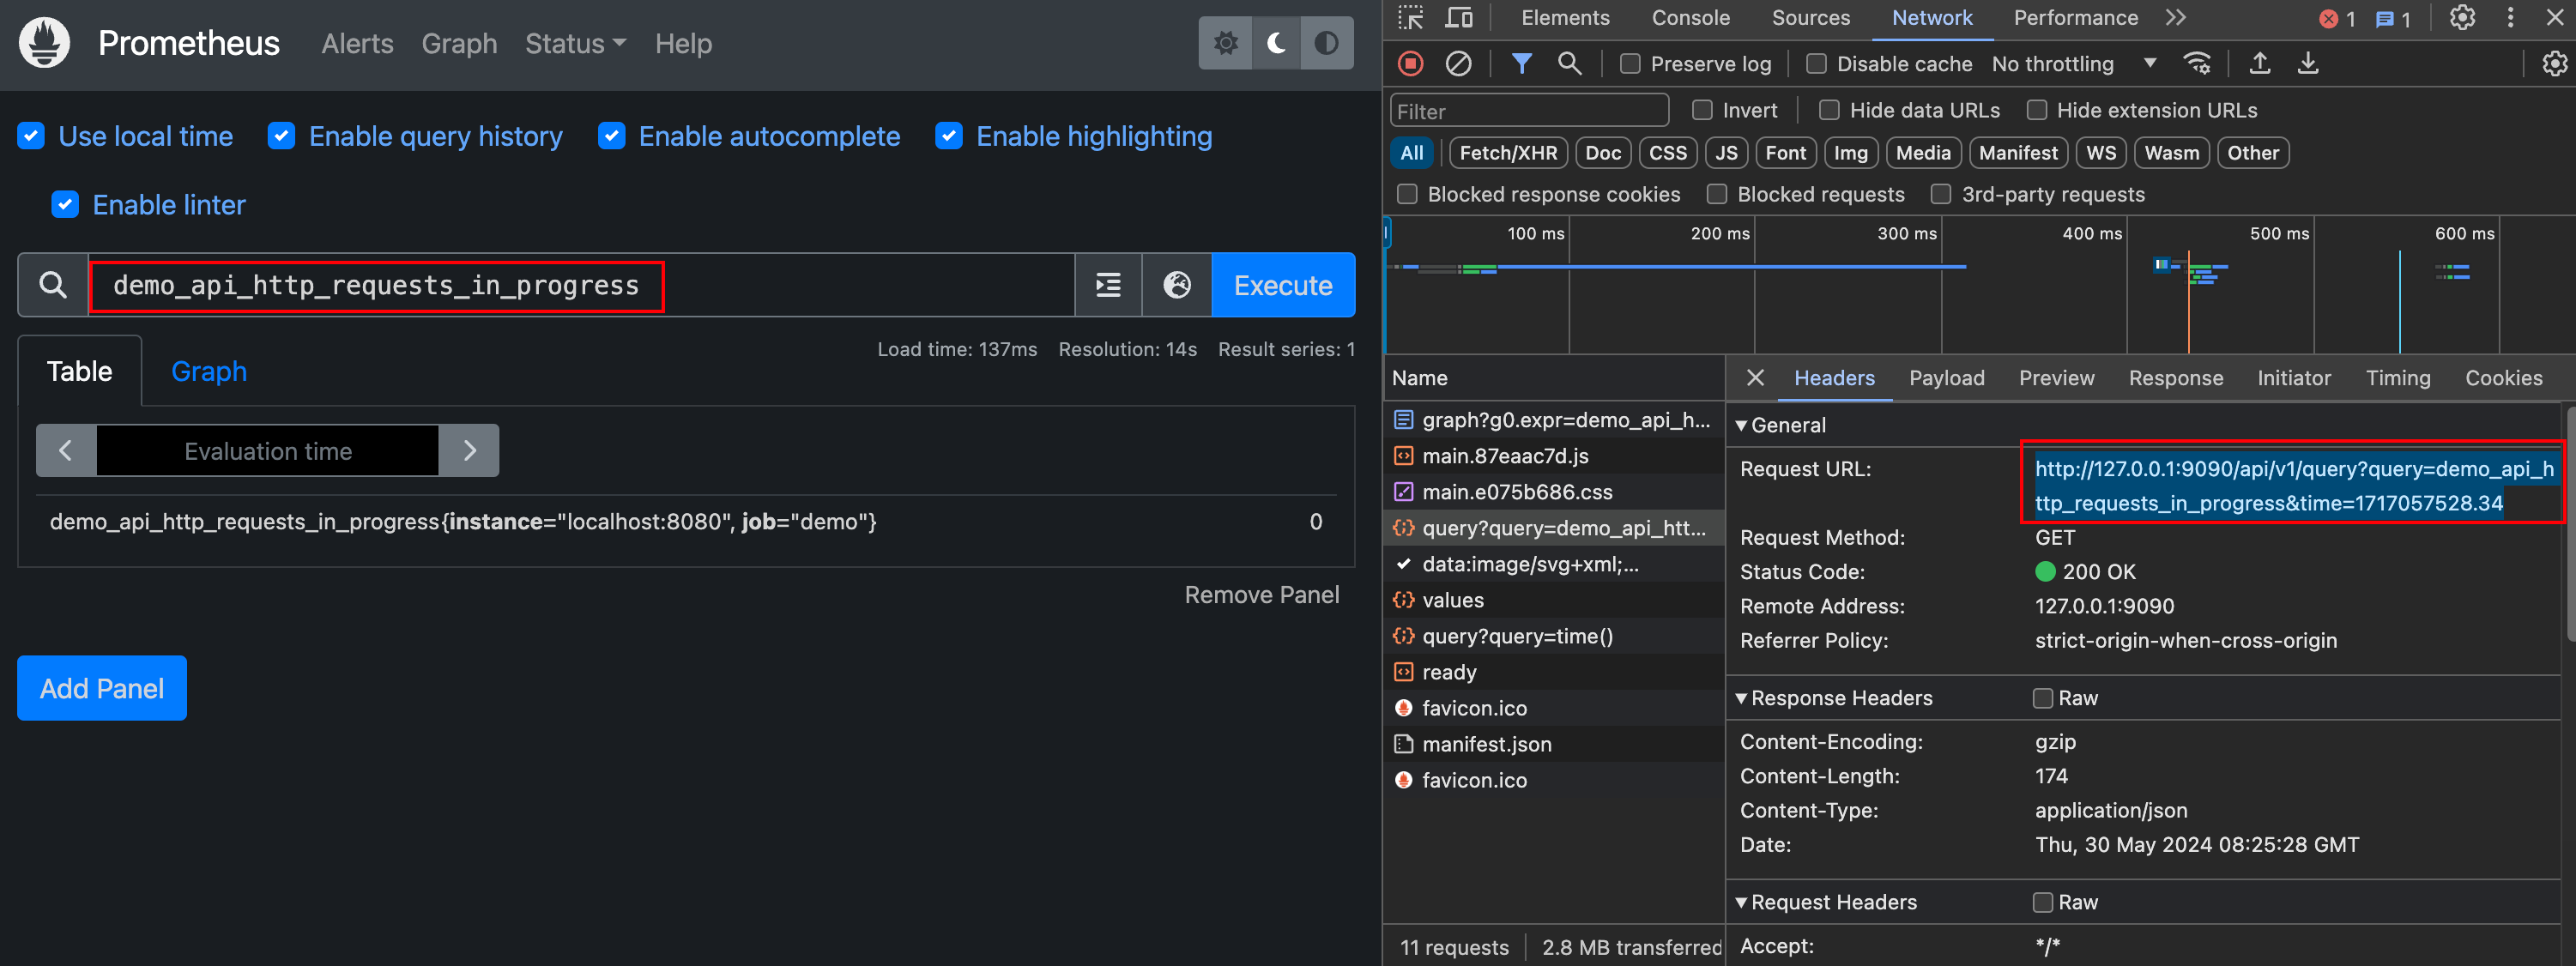Viewport: 2576px width, 966px height.
Task: Click the Execute button
Action: (x=1283, y=285)
